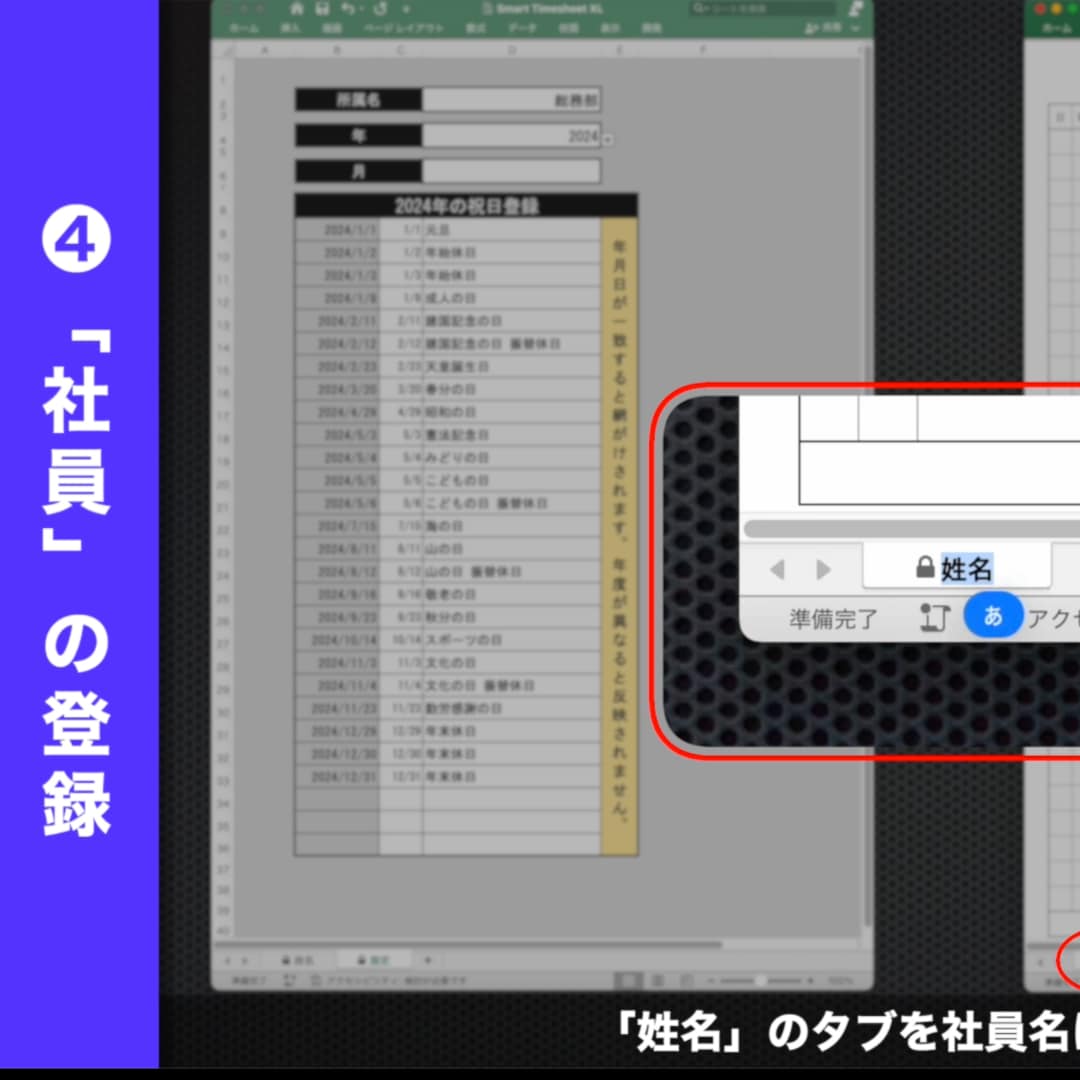The image size is (1080, 1080).
Task: Click the 2024年の祝日登録 header
Action: click(466, 206)
